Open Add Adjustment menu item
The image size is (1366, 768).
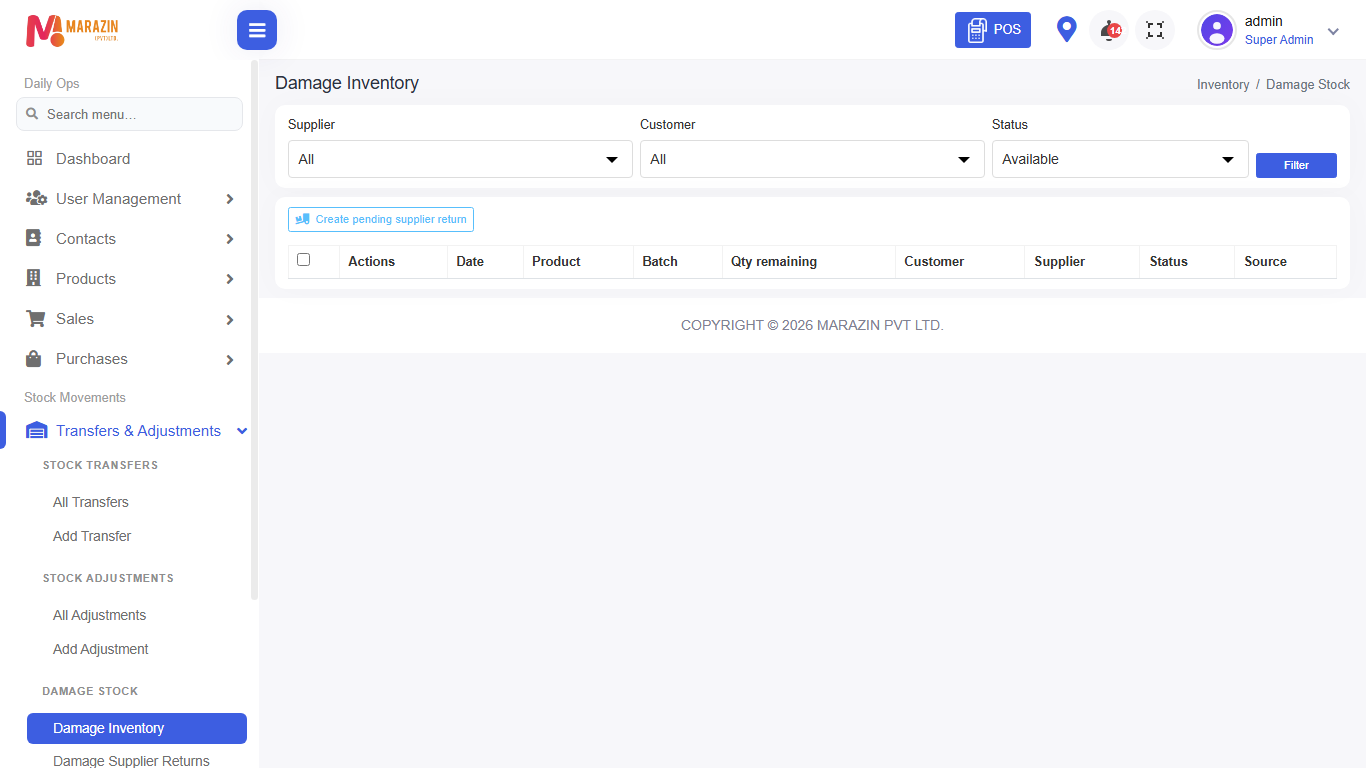(x=101, y=649)
